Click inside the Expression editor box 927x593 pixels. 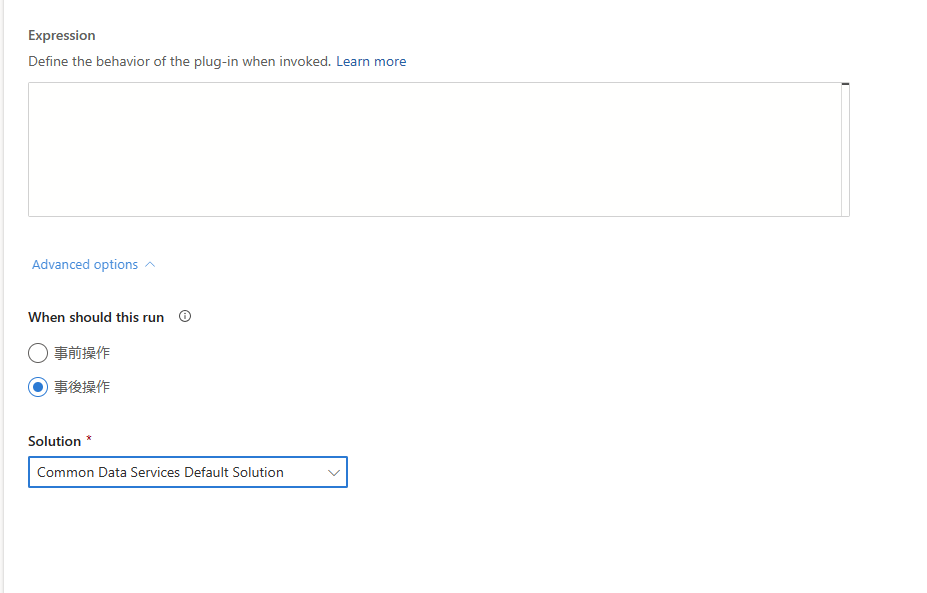434,149
